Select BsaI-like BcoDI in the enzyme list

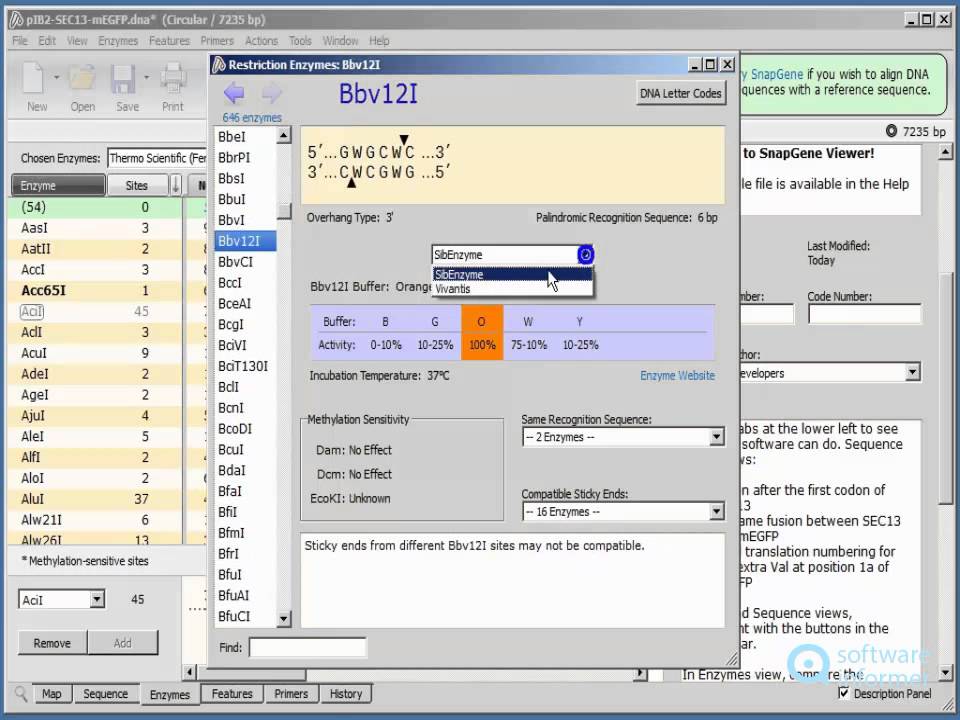[x=245, y=429]
